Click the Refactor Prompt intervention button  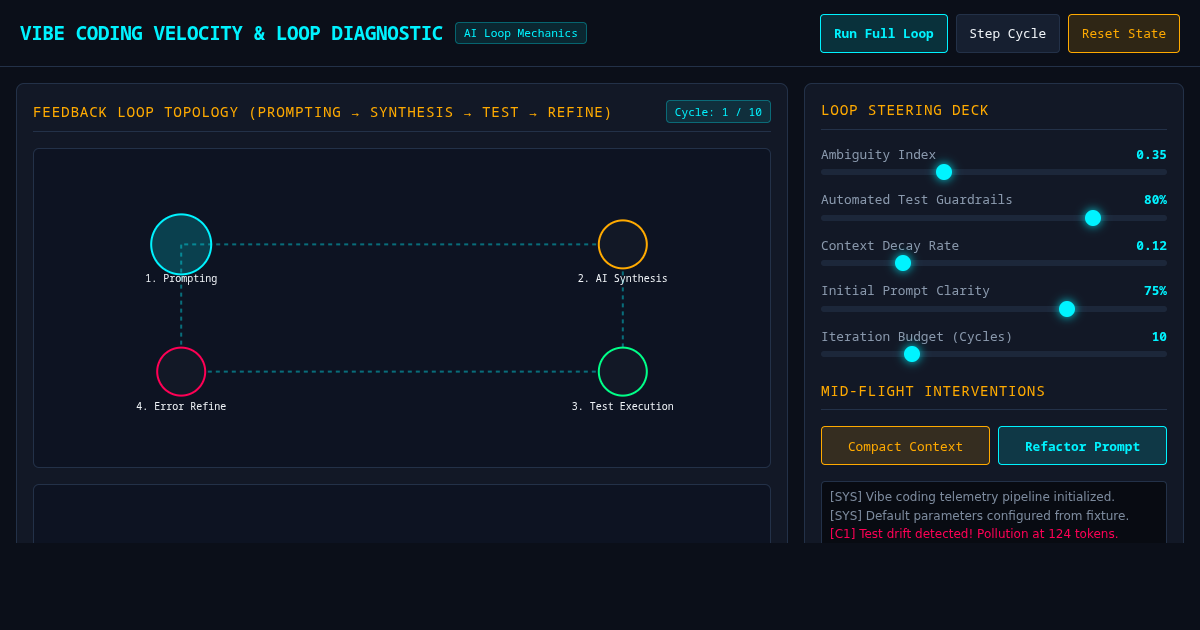click(x=1082, y=446)
